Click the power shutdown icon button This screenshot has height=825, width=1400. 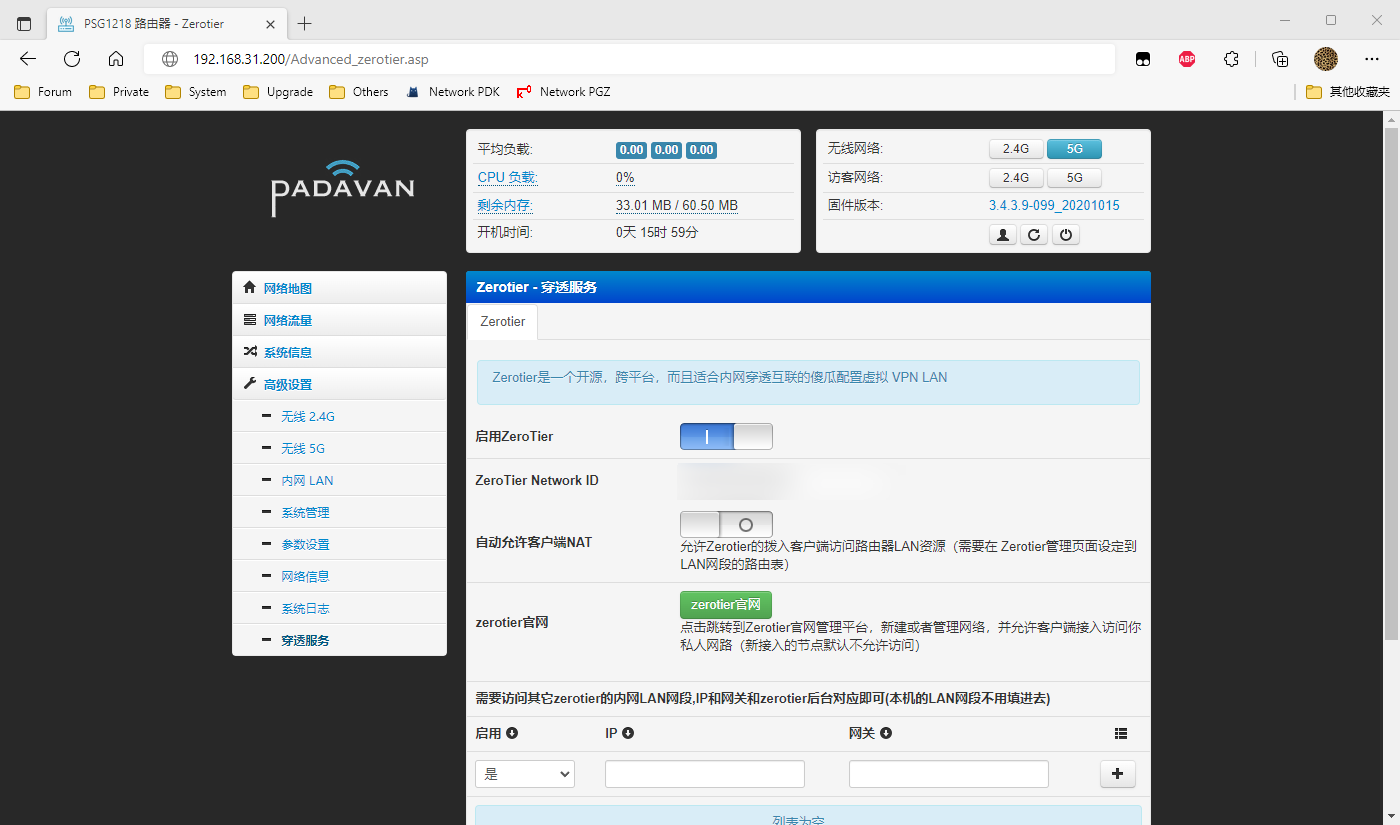(1066, 235)
